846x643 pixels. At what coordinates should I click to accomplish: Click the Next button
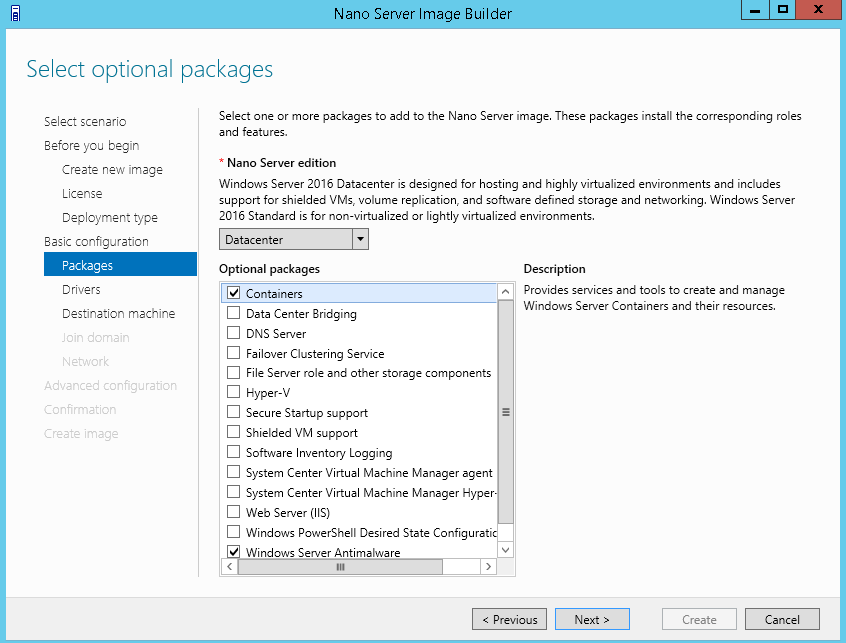click(x=592, y=619)
